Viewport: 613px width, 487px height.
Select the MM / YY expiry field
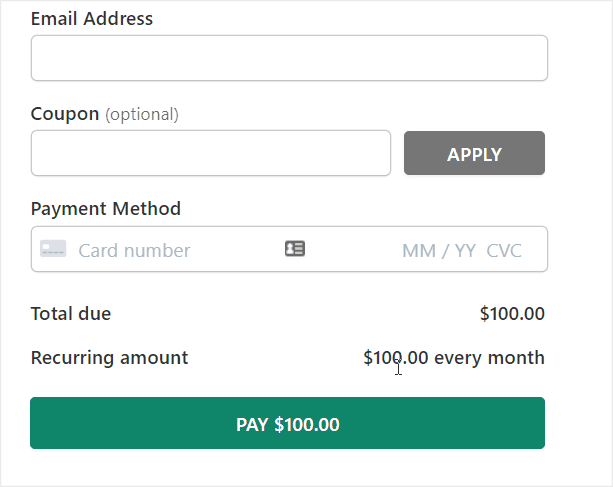438,250
